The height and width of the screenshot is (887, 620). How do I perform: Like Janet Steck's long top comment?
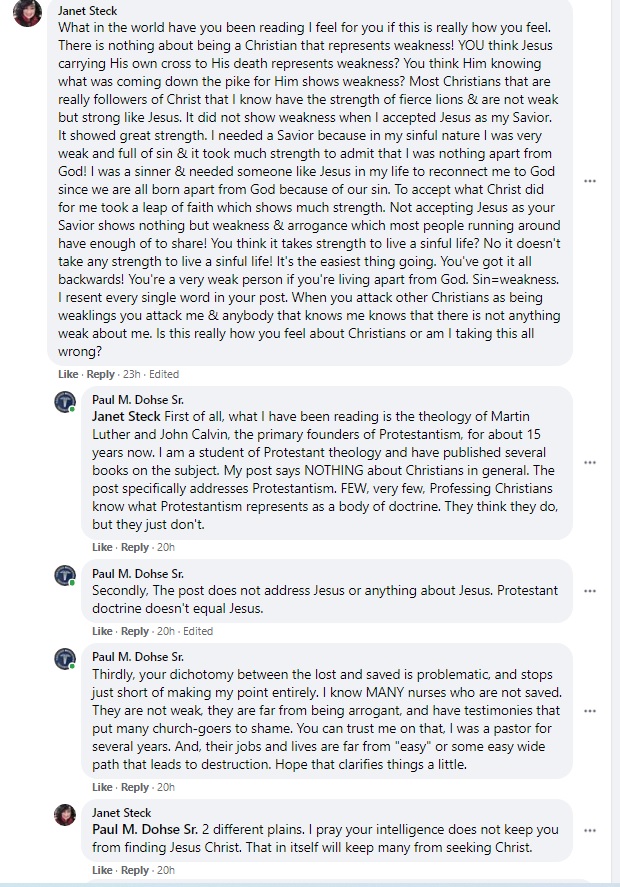[68, 374]
